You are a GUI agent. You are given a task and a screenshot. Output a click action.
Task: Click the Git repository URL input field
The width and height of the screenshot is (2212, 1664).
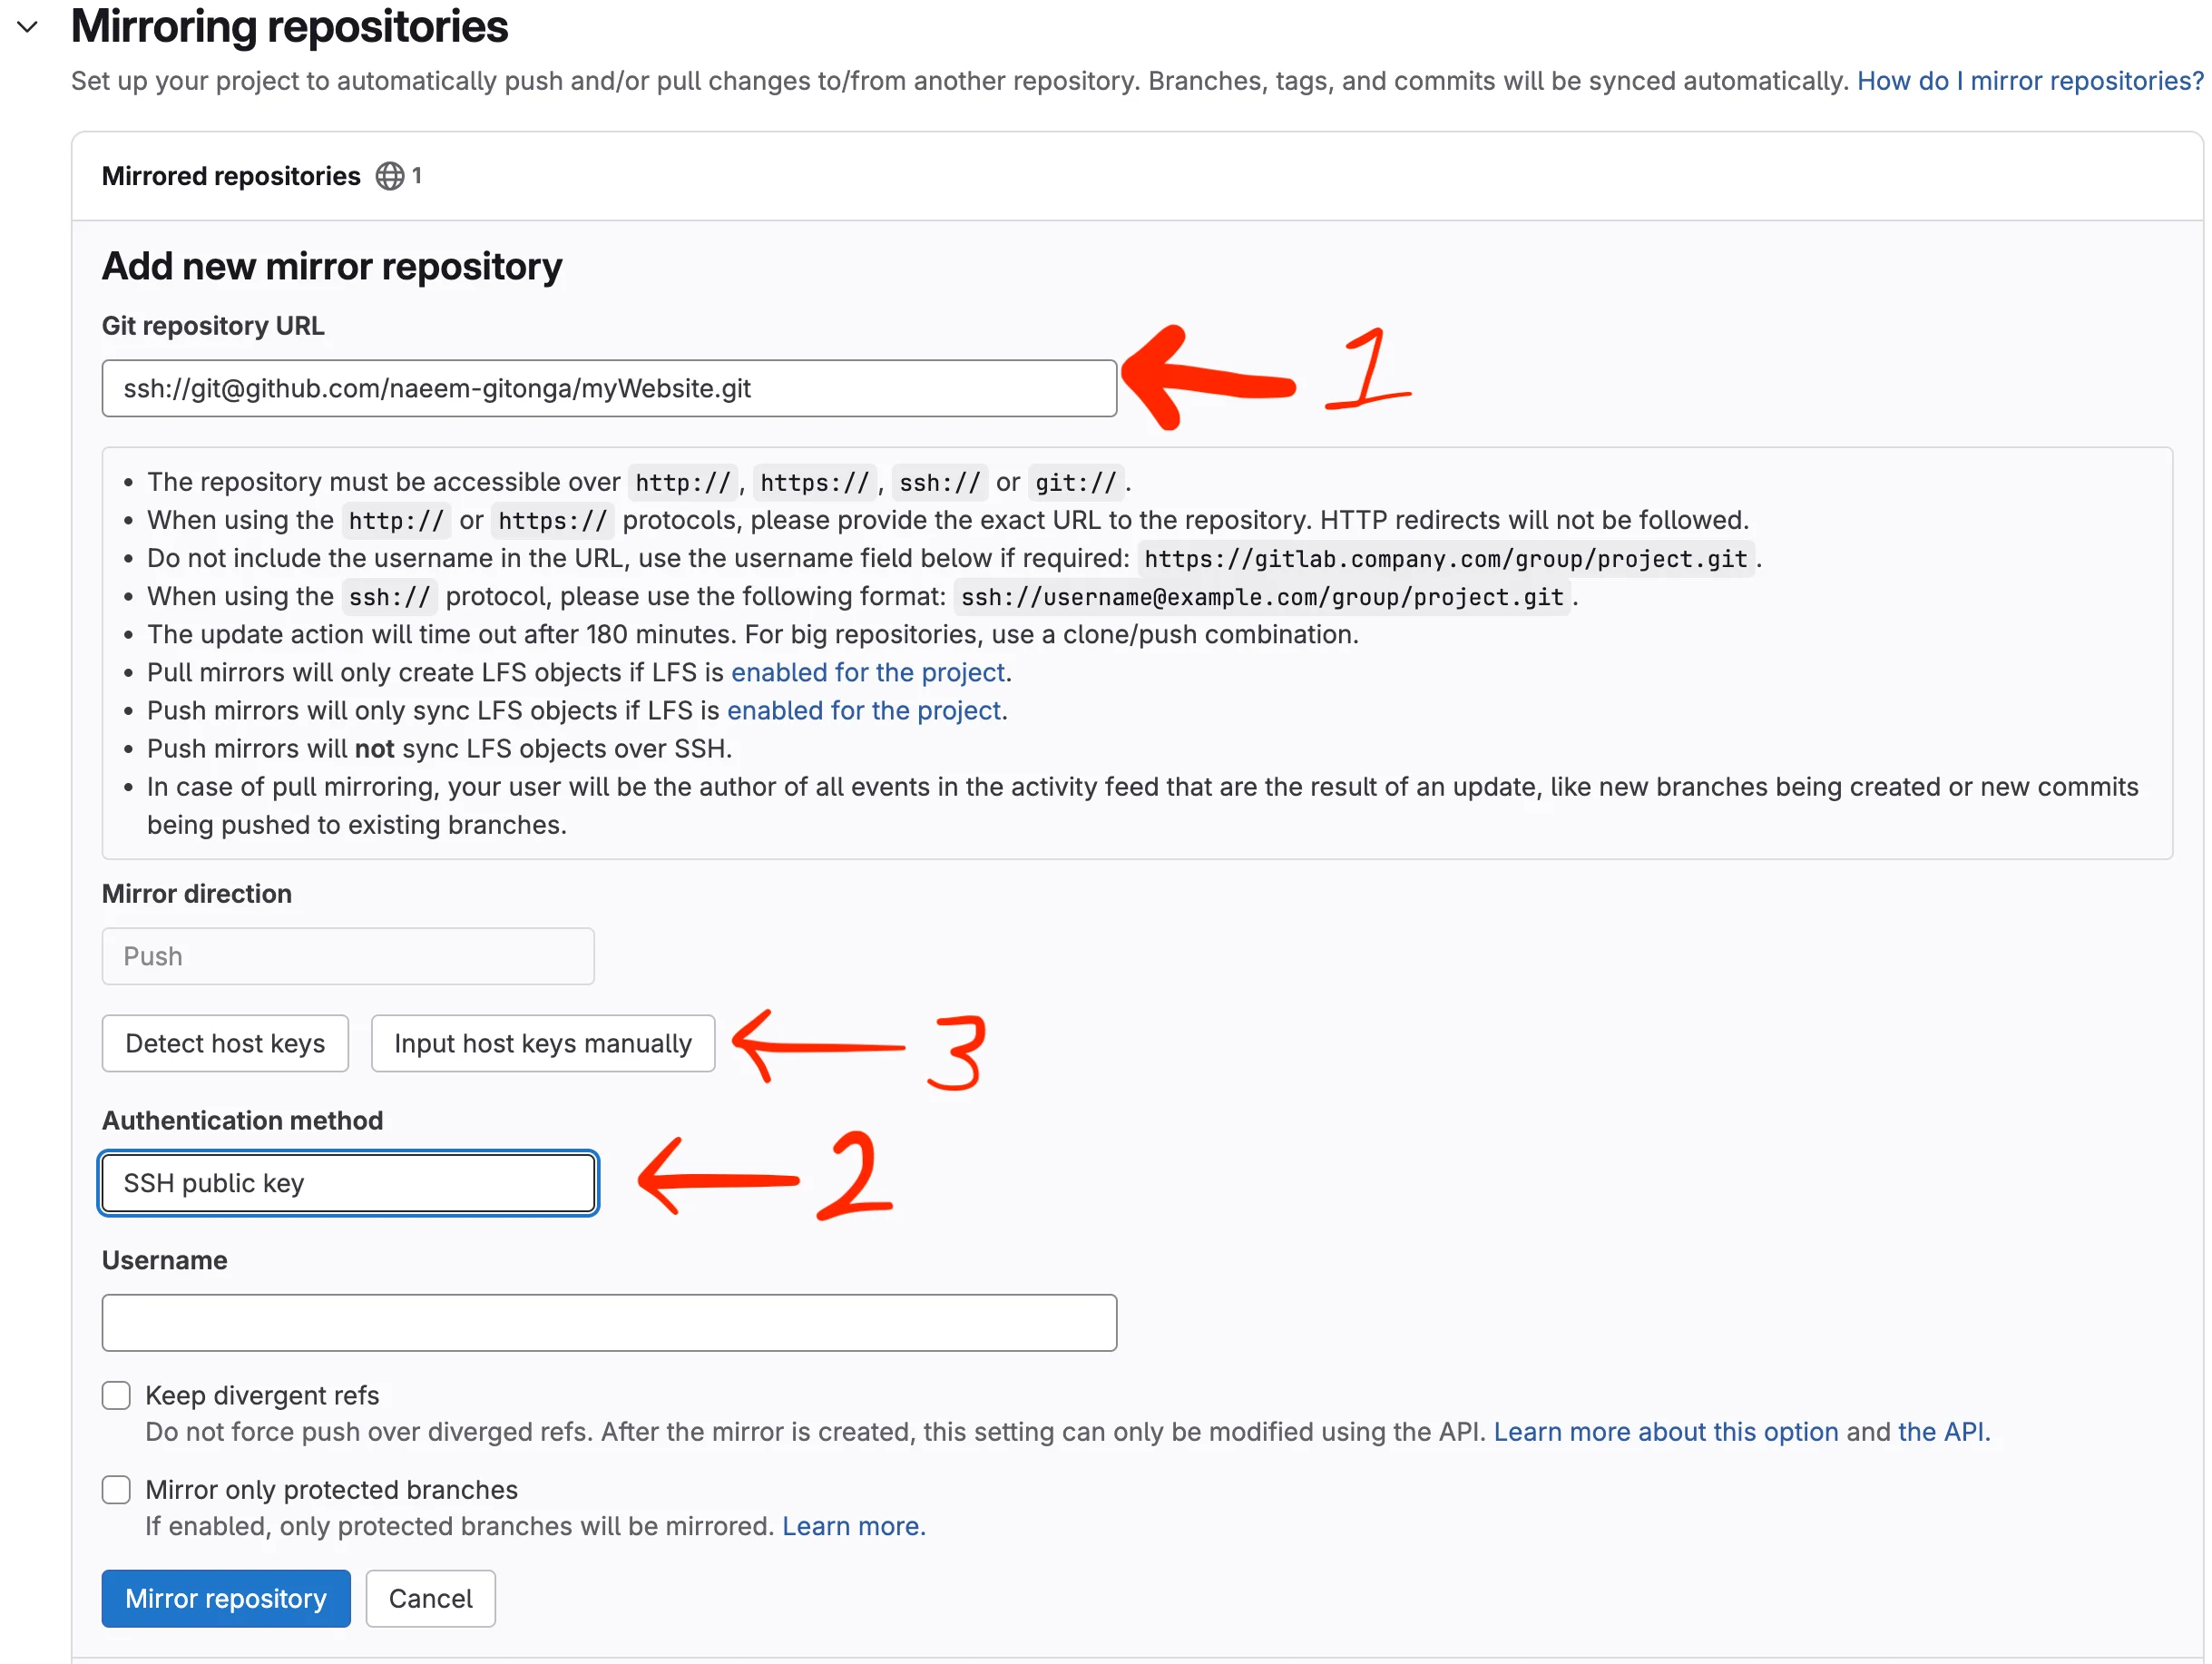tap(608, 388)
